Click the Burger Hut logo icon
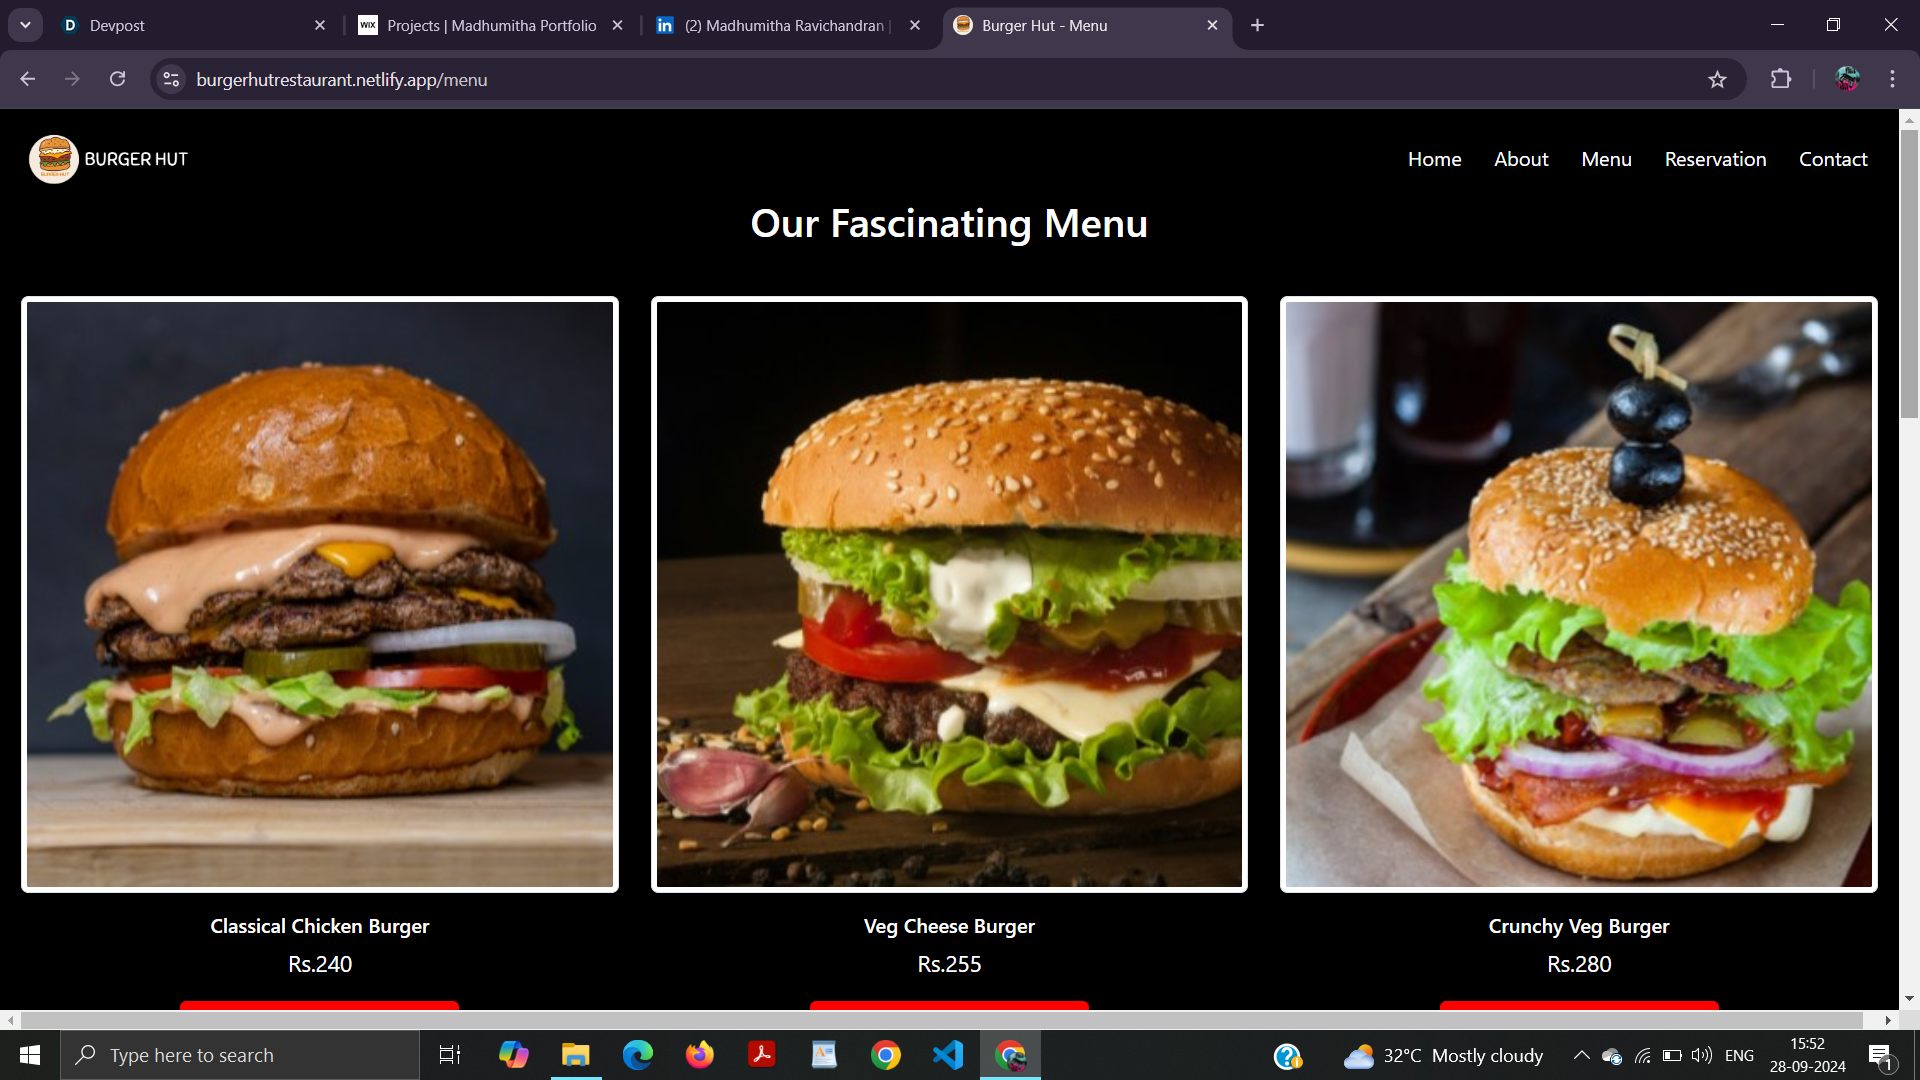This screenshot has width=1920, height=1080. tap(54, 159)
